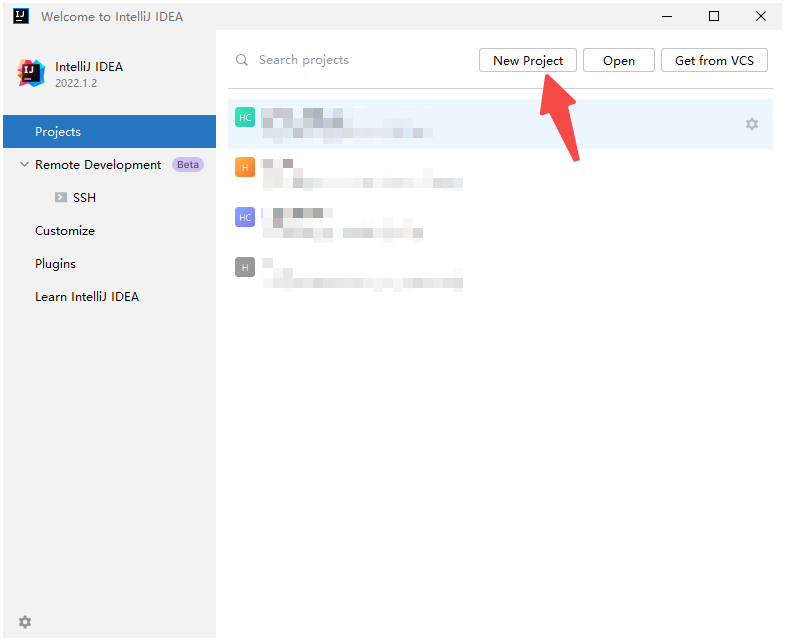Close the Welcome to IntelliJ IDEA window
The width and height of the screenshot is (787, 644).
point(760,16)
